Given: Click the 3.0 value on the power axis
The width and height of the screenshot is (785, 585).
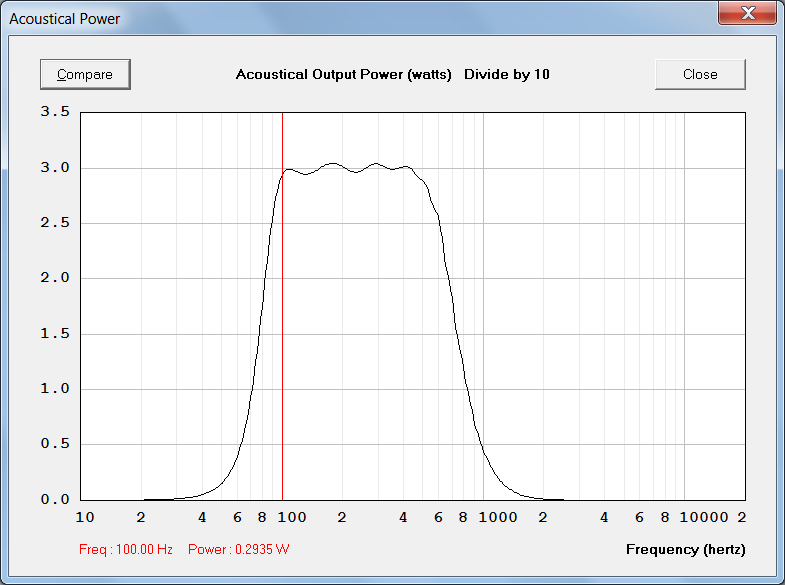Looking at the screenshot, I should click(55, 168).
